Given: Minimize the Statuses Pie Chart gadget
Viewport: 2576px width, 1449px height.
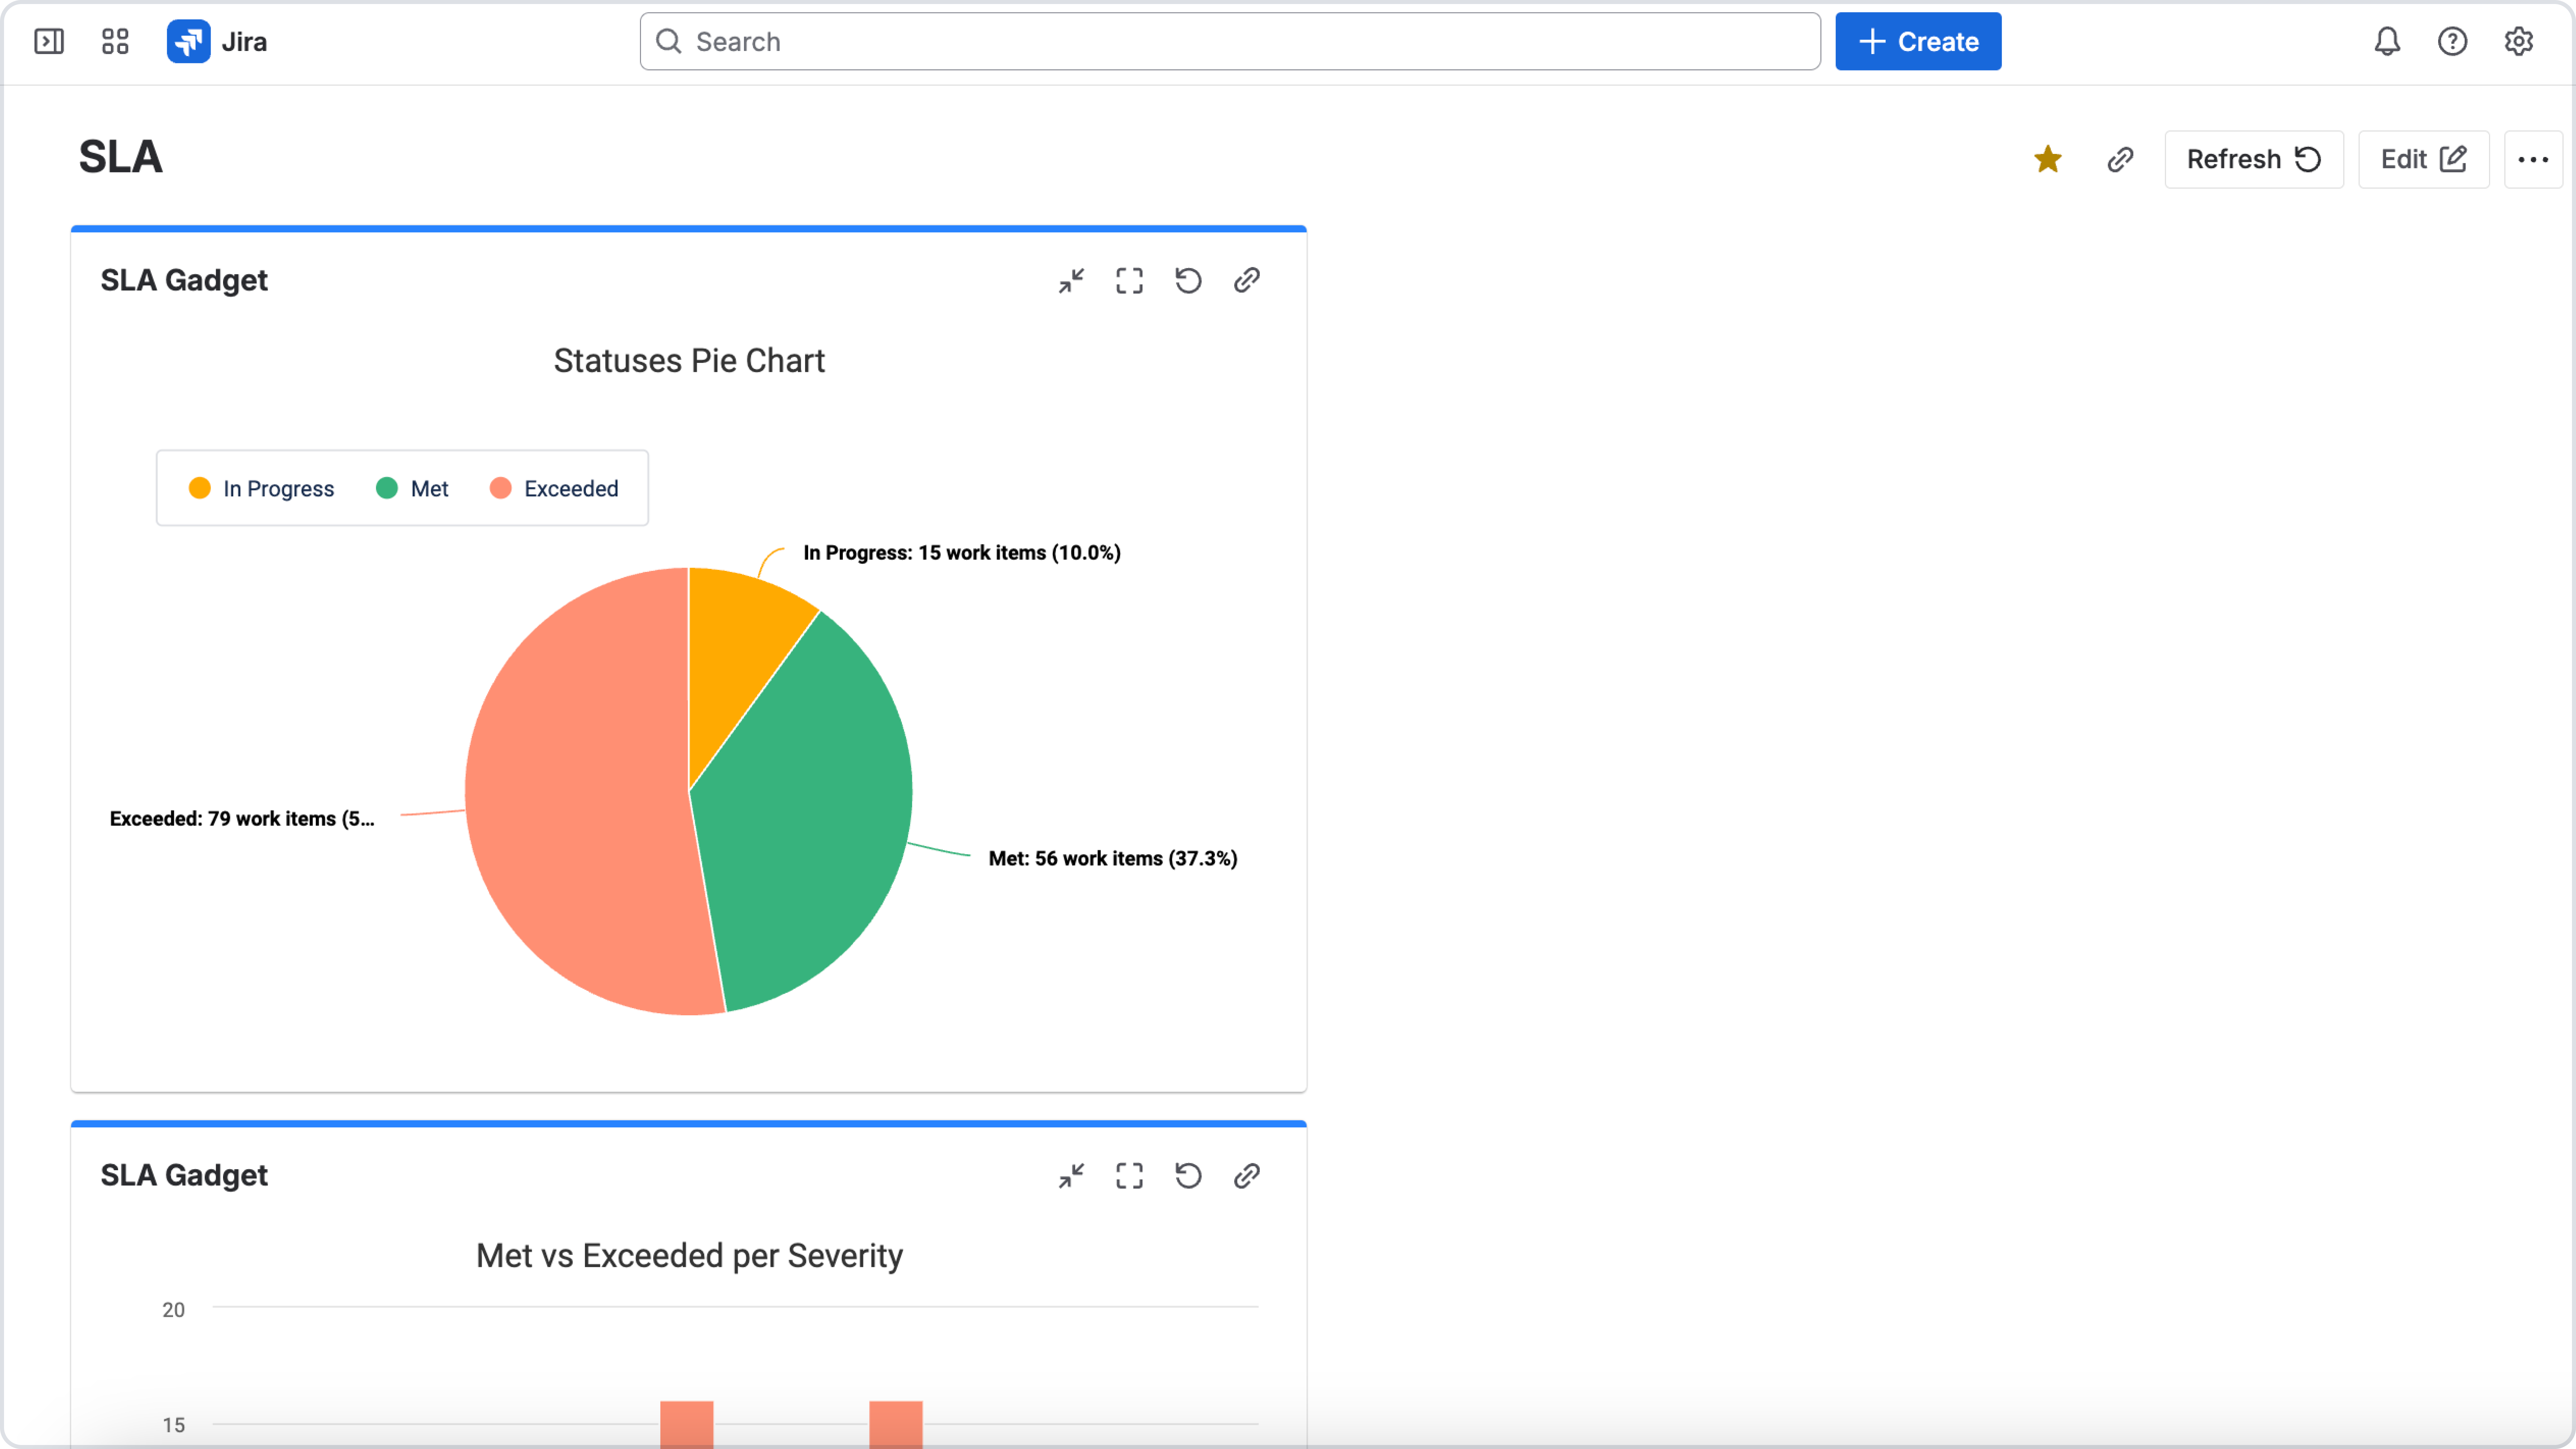Looking at the screenshot, I should click(x=1071, y=281).
